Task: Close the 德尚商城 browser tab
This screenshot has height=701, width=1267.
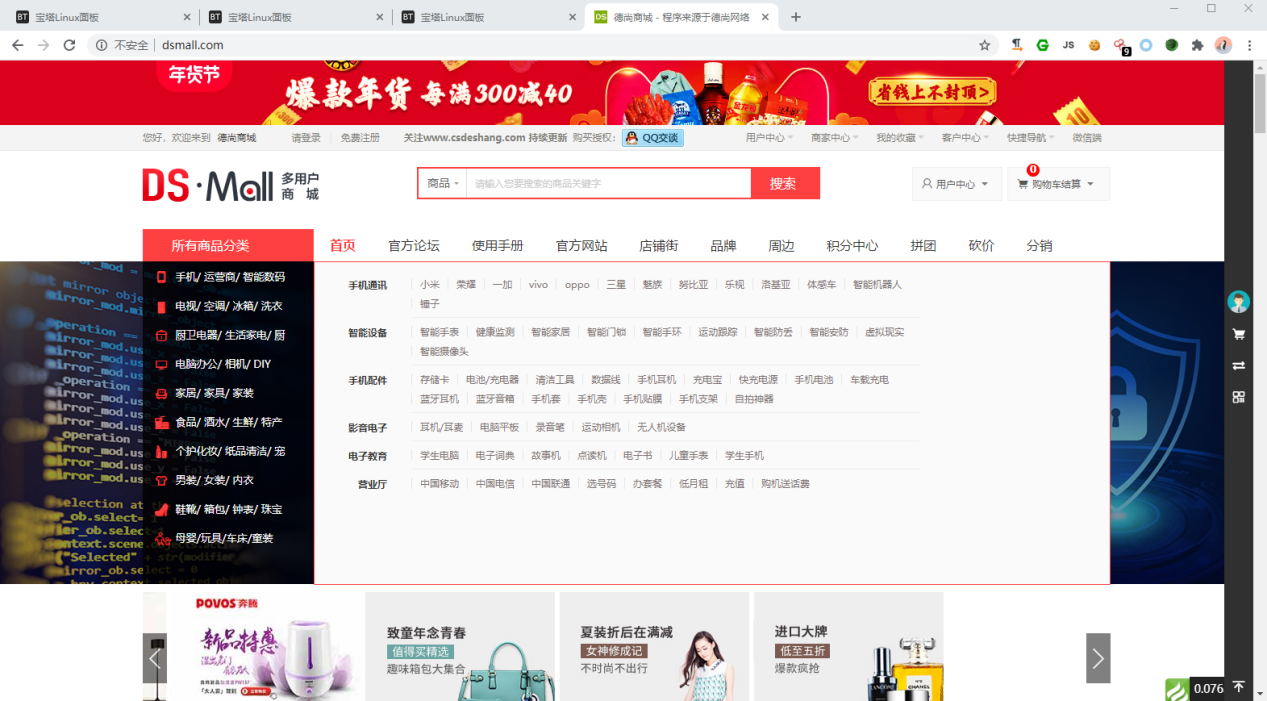Action: [766, 17]
